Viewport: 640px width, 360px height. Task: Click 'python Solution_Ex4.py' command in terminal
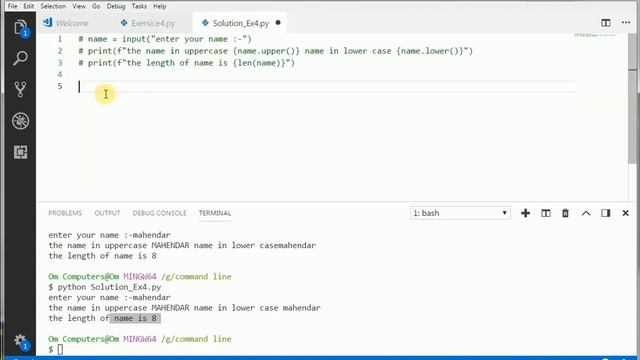pos(109,287)
